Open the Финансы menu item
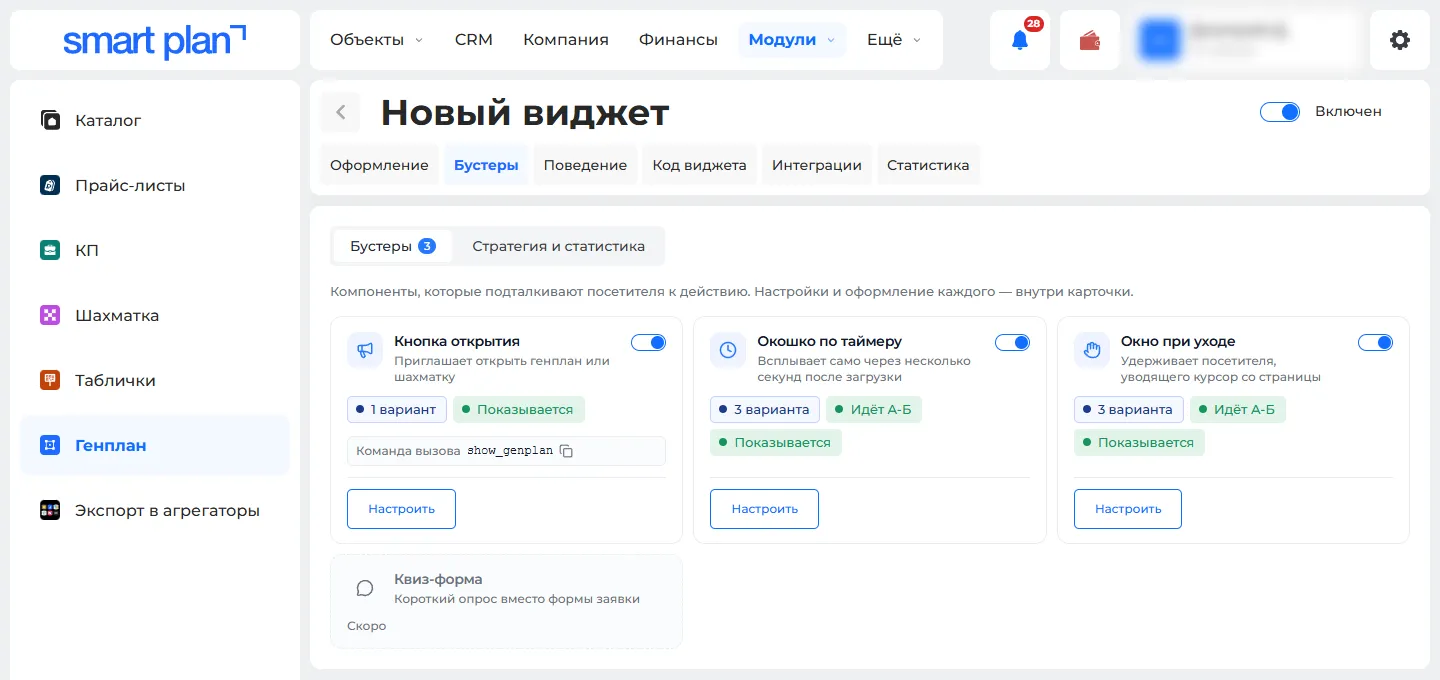This screenshot has height=680, width=1440. (678, 40)
